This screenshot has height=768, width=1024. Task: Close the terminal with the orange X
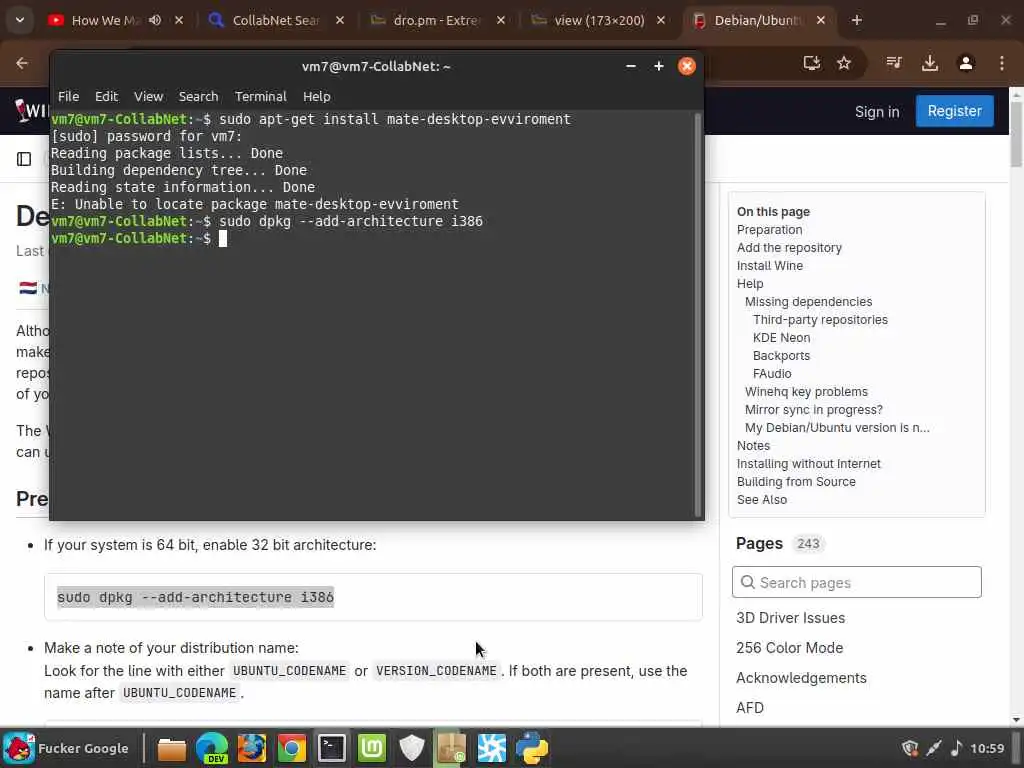(687, 66)
